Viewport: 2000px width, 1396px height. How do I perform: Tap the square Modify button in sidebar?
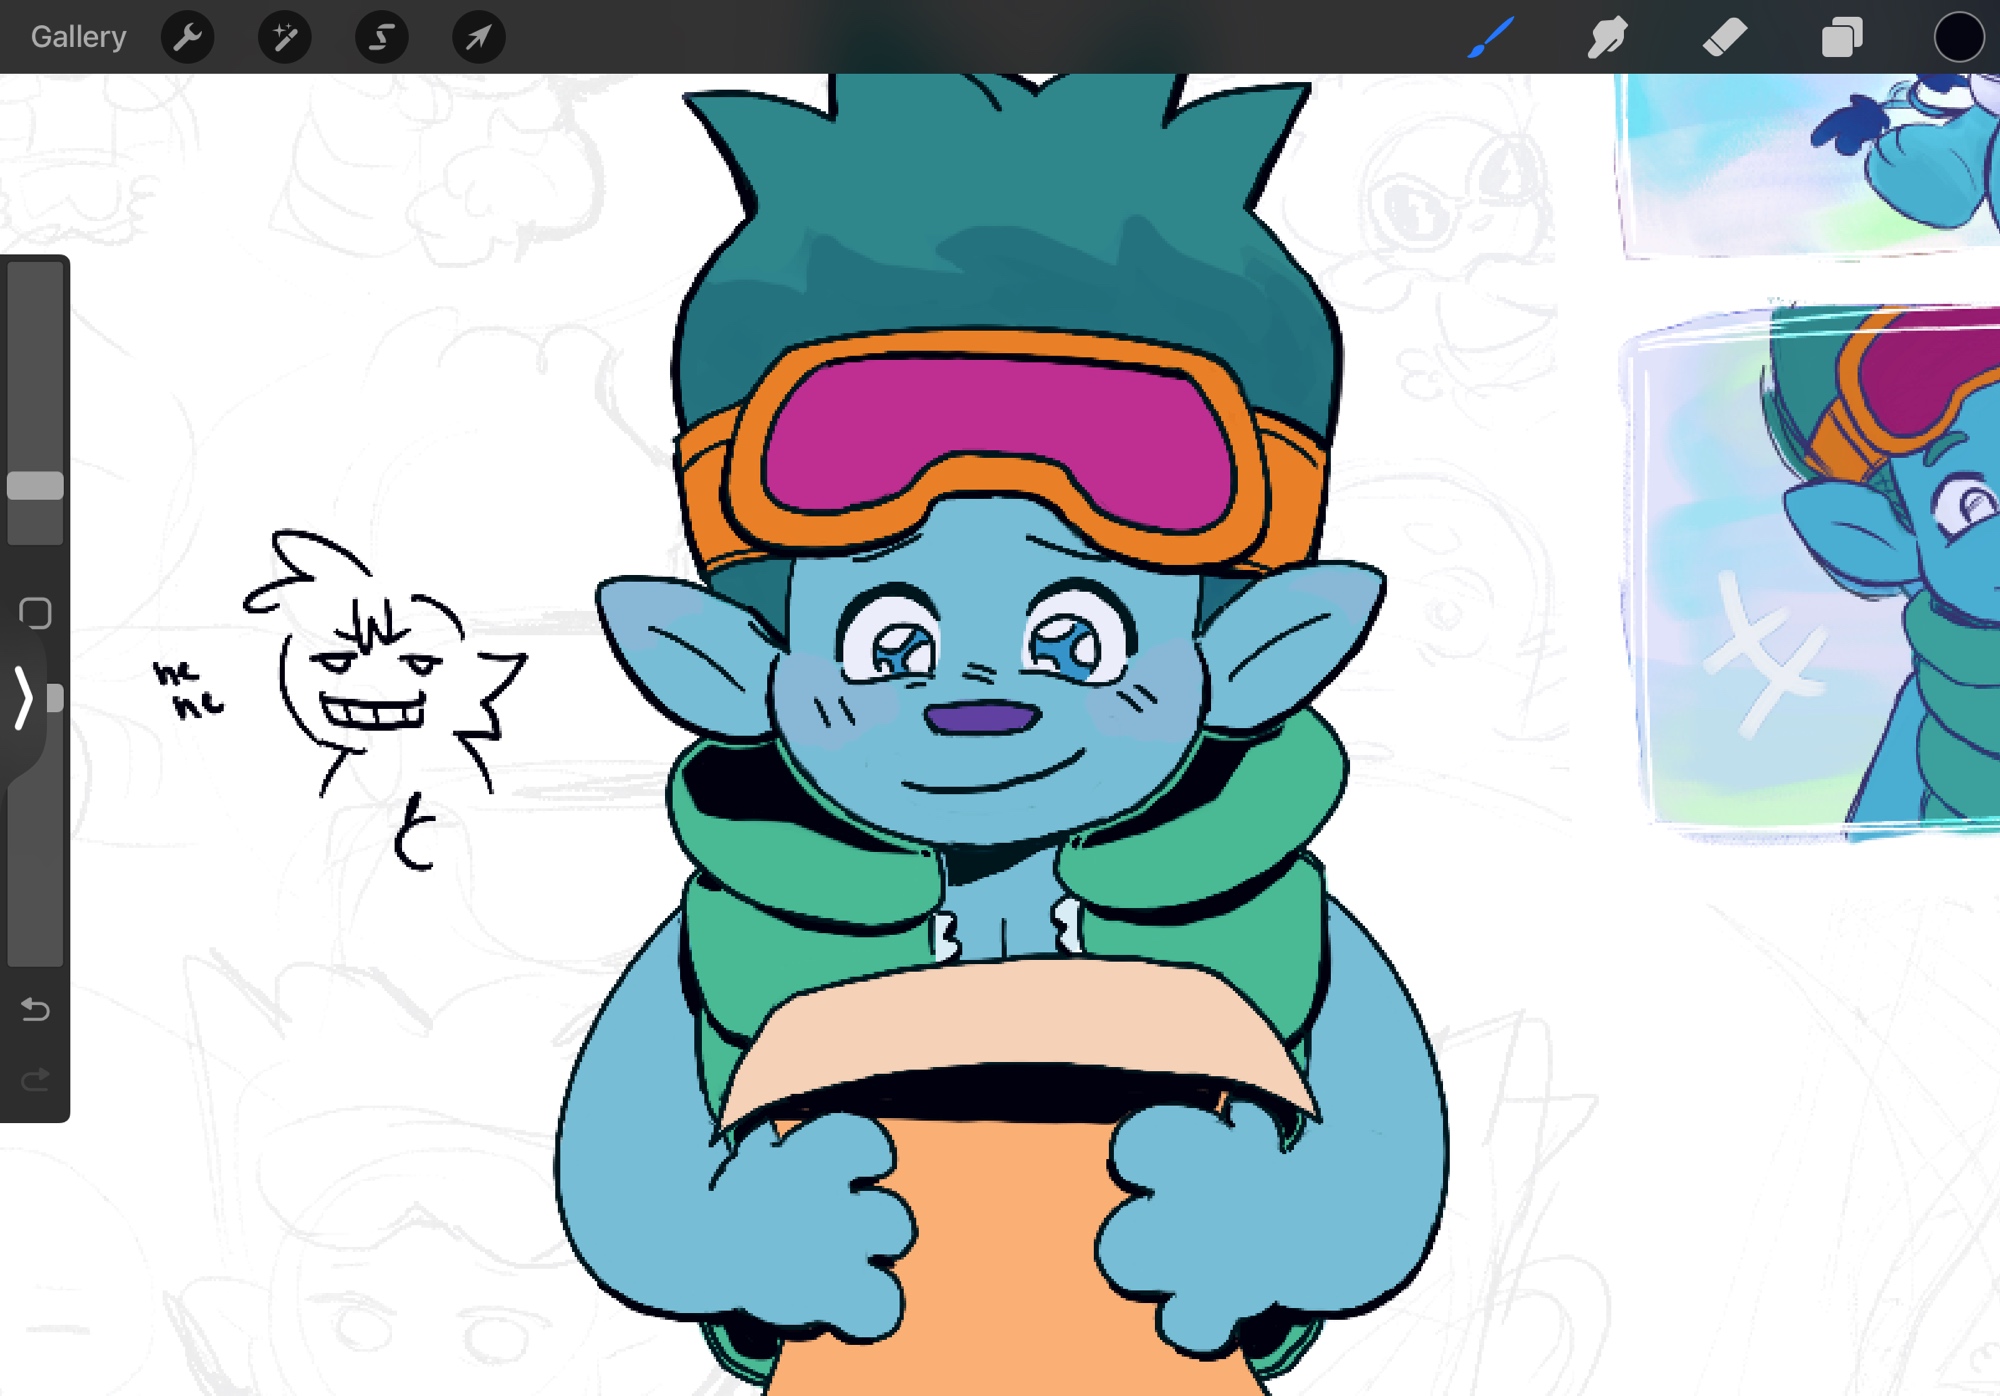(35, 613)
